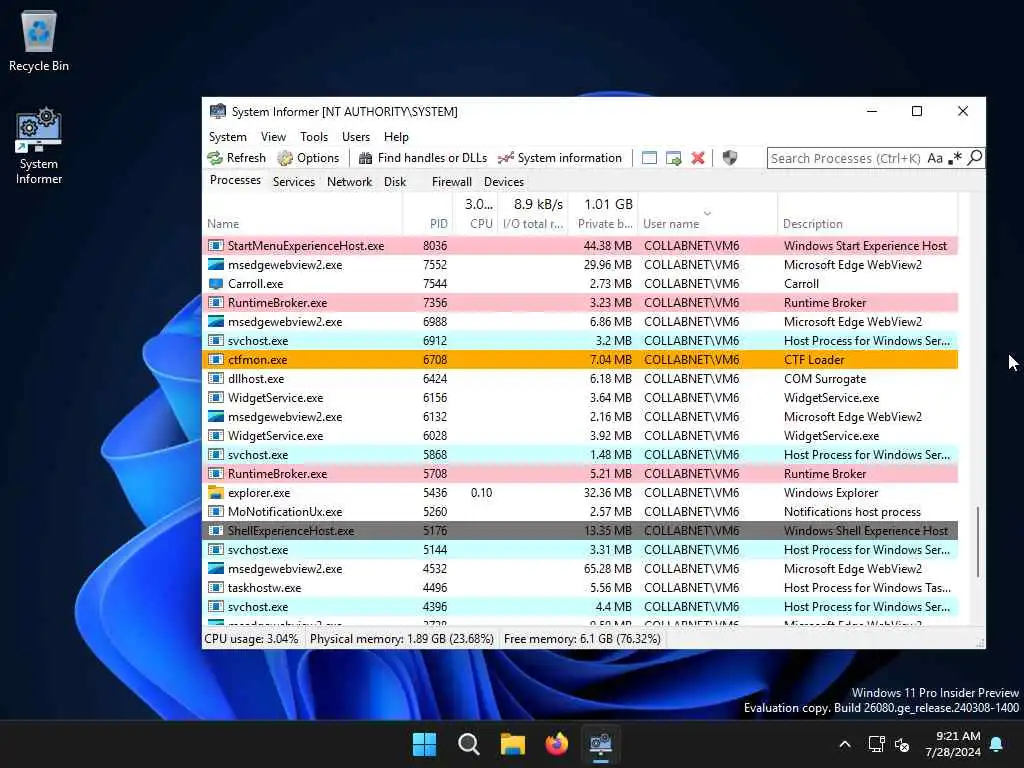Click the muted volume tray icon

[902, 744]
